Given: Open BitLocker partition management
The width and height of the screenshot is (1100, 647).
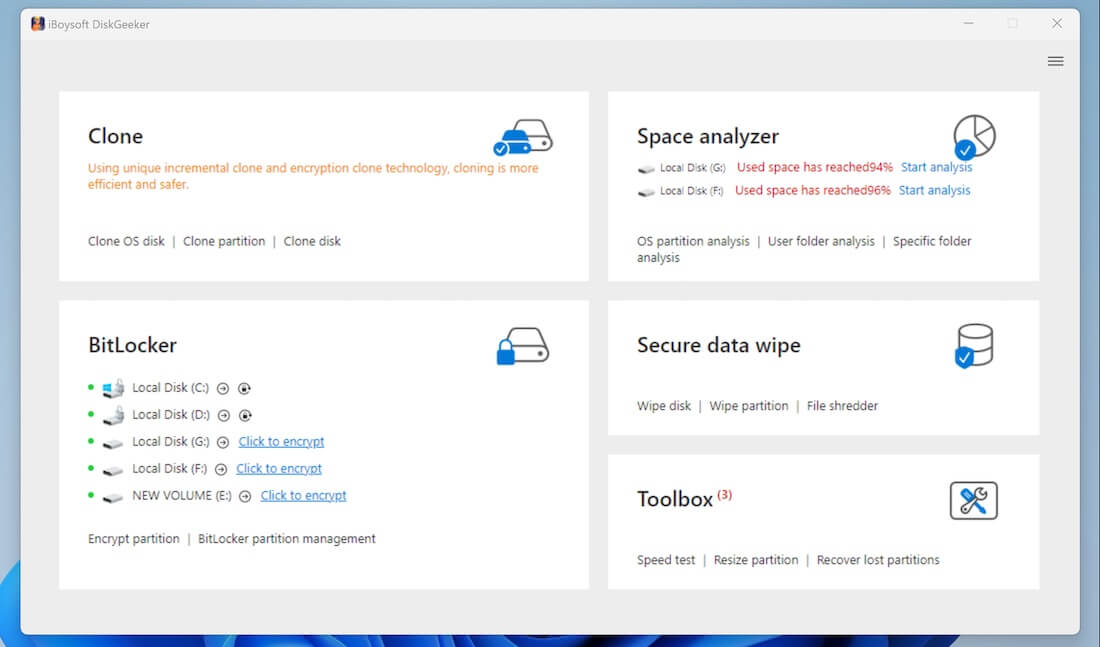Looking at the screenshot, I should tap(287, 539).
